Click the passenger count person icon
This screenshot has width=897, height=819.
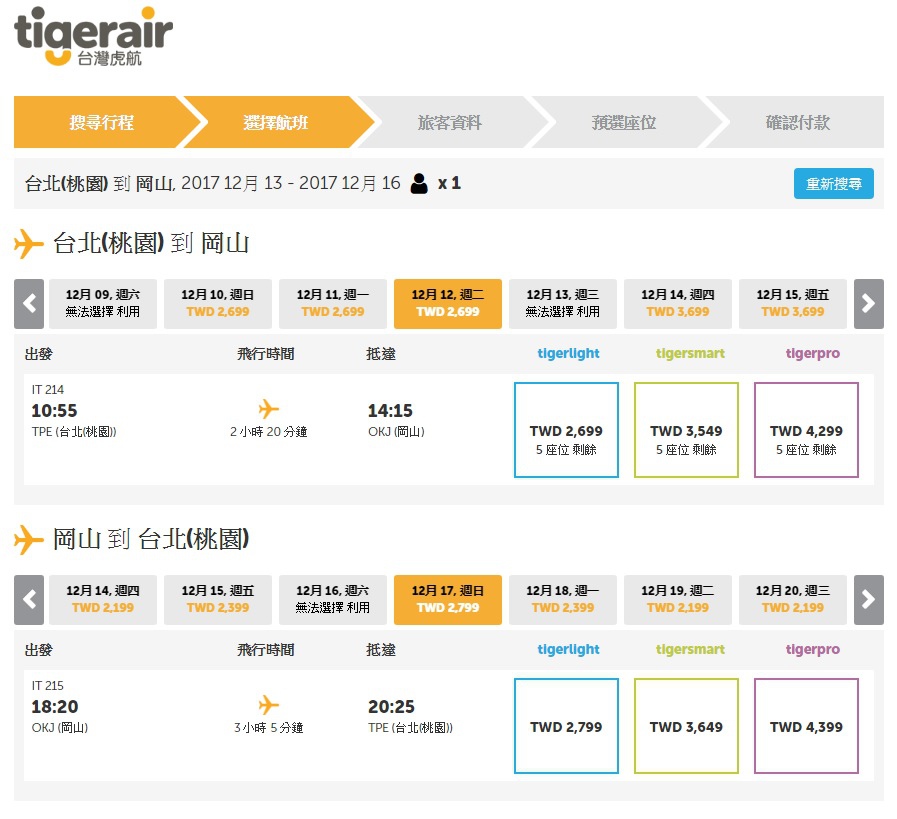click(x=419, y=184)
